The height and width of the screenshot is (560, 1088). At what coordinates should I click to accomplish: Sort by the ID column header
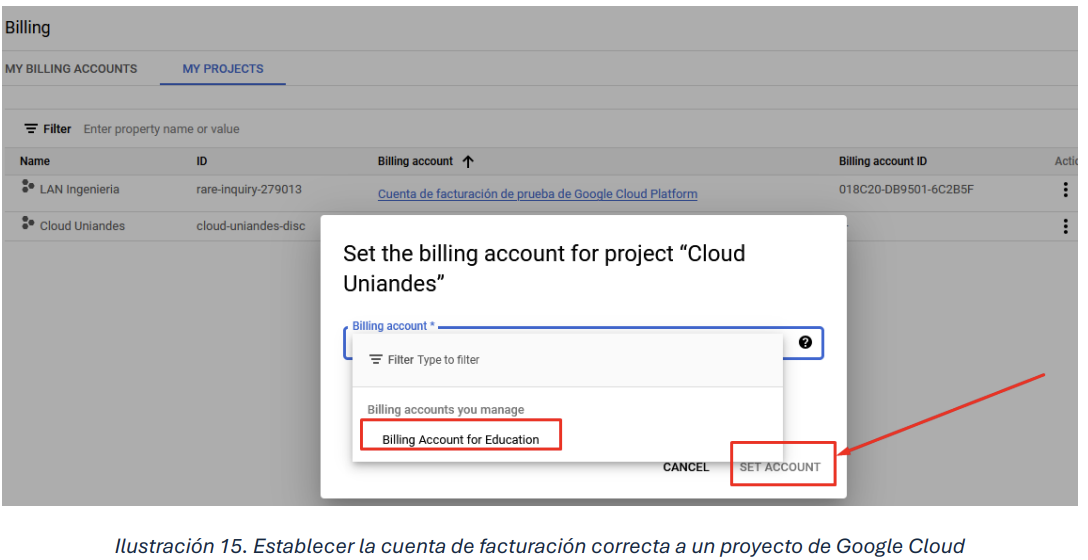click(x=201, y=161)
